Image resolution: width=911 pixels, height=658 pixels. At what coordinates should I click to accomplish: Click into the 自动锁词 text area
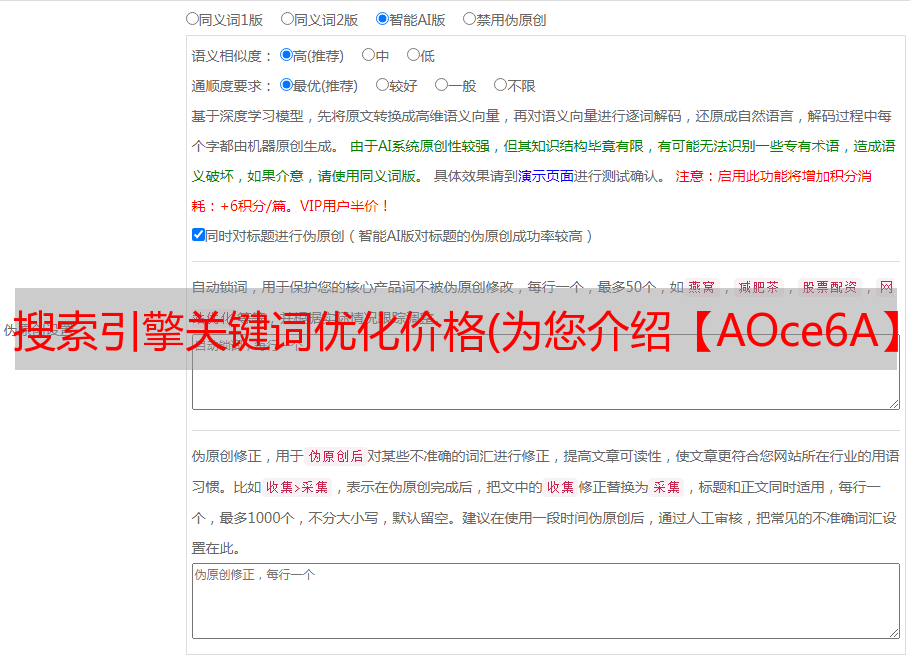pyautogui.click(x=546, y=372)
